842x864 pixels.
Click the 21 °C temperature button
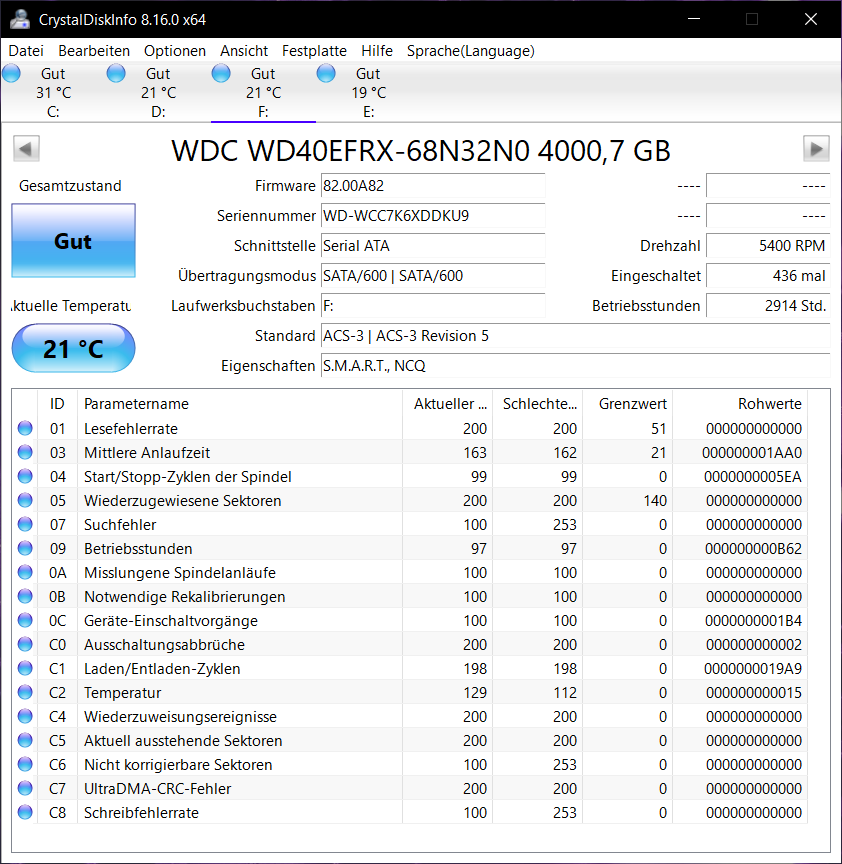coord(73,348)
